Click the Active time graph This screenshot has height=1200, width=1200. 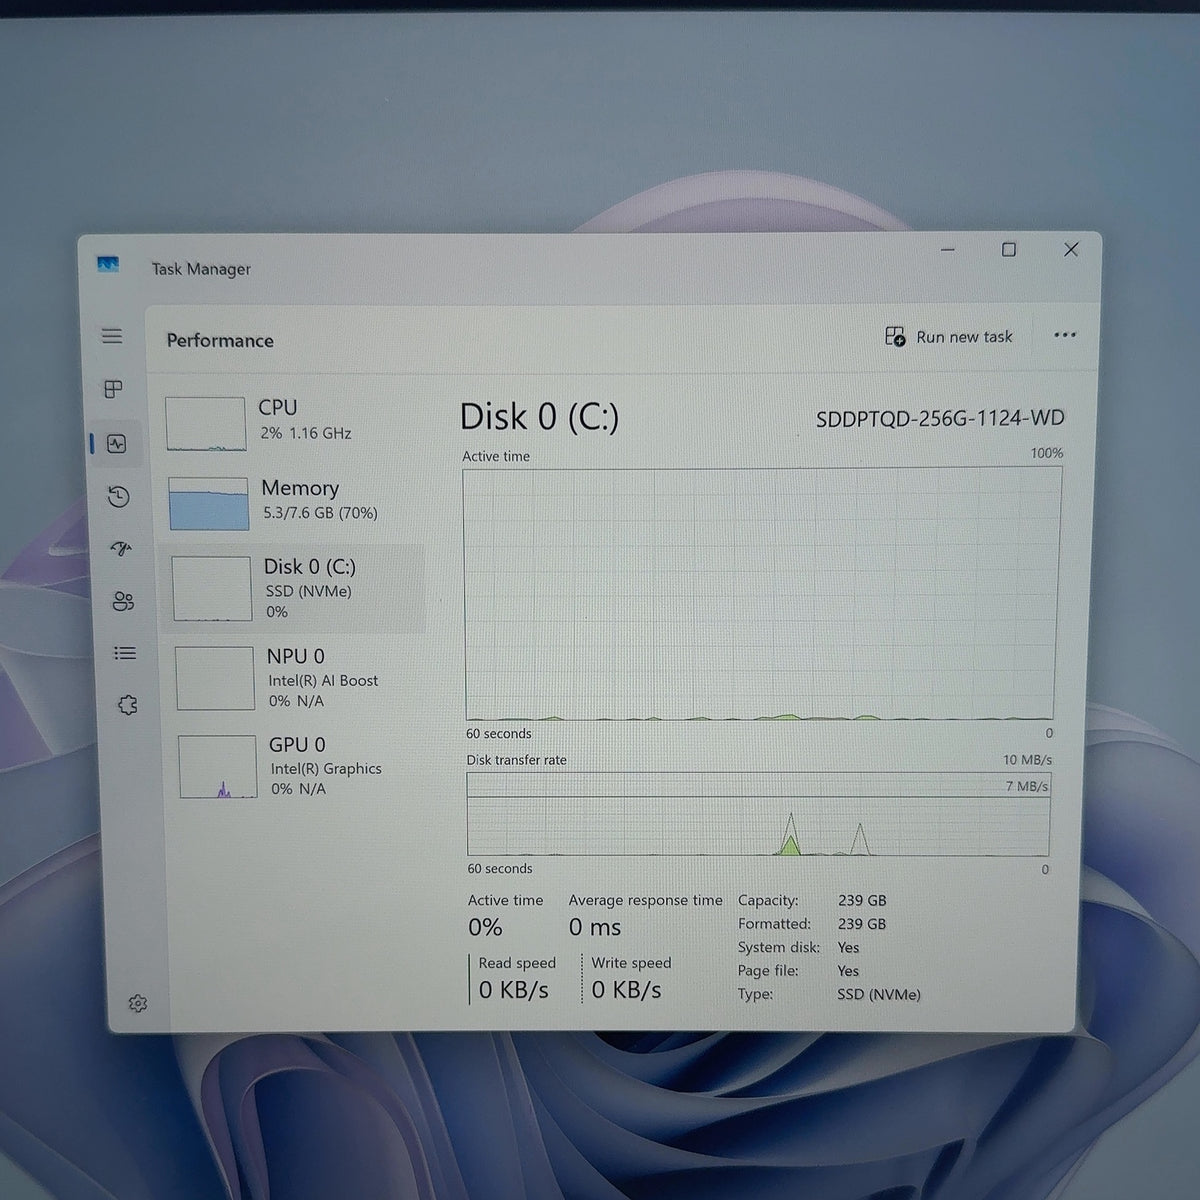click(x=760, y=594)
